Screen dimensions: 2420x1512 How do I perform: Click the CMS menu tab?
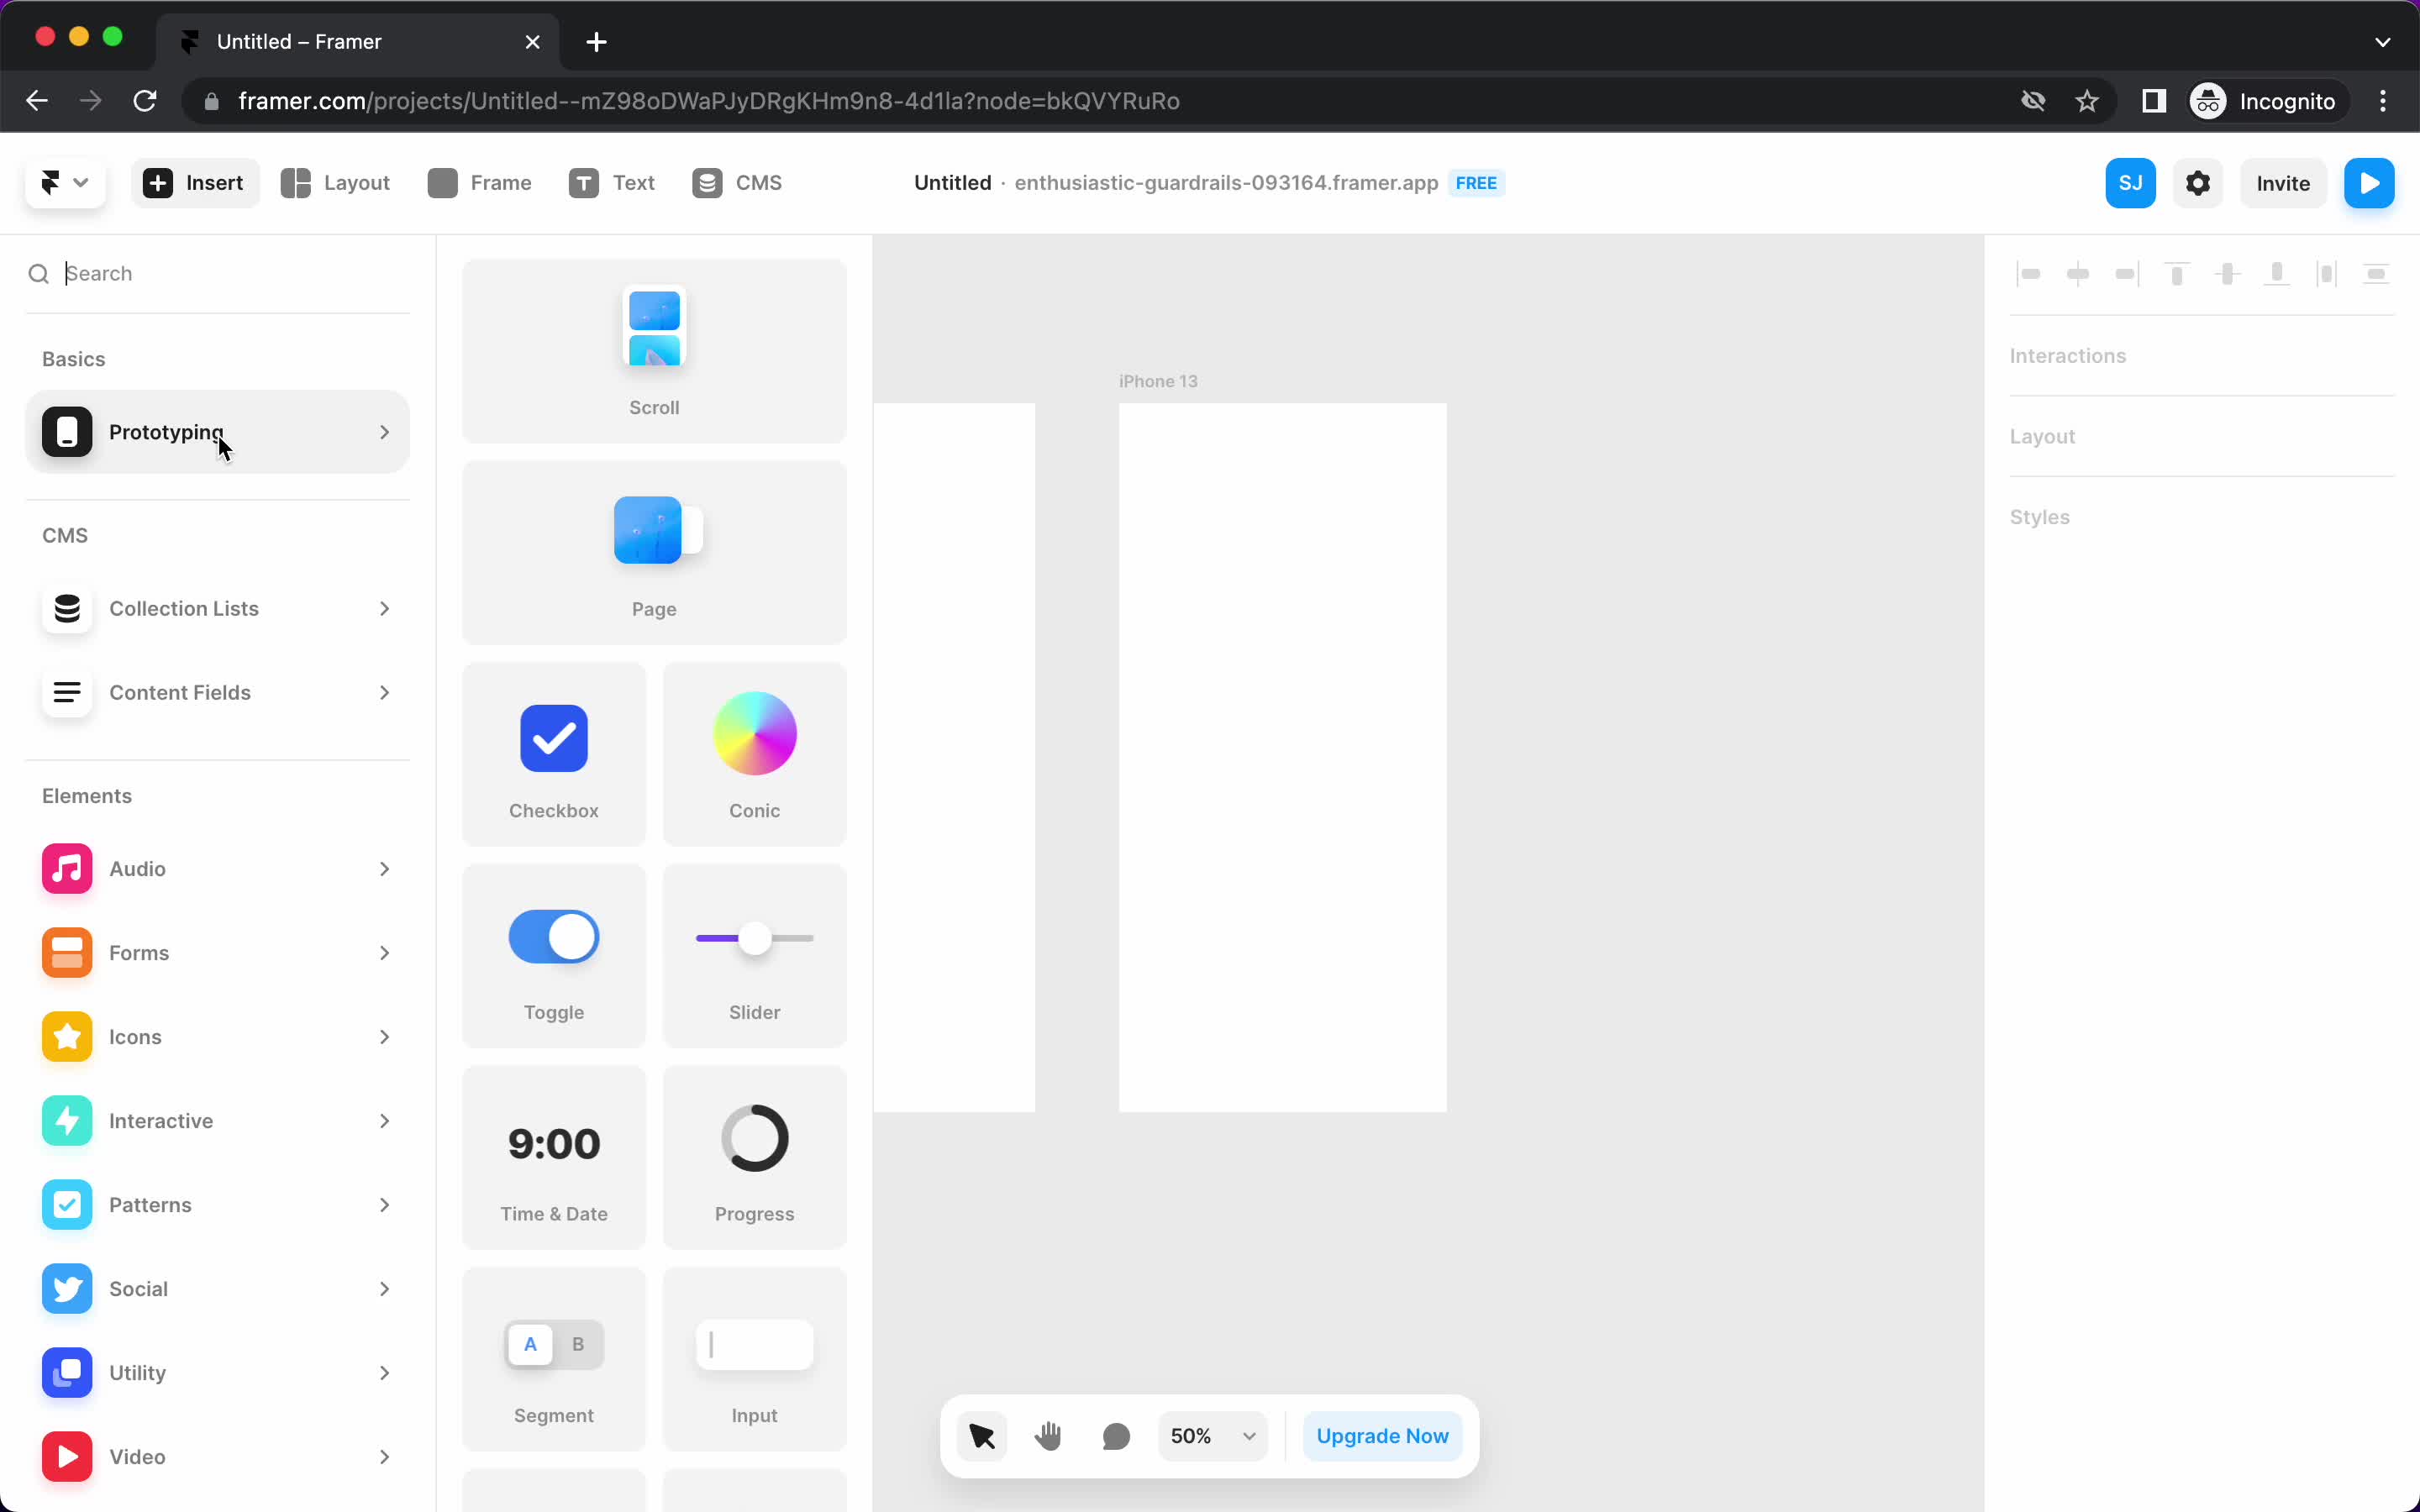(737, 181)
